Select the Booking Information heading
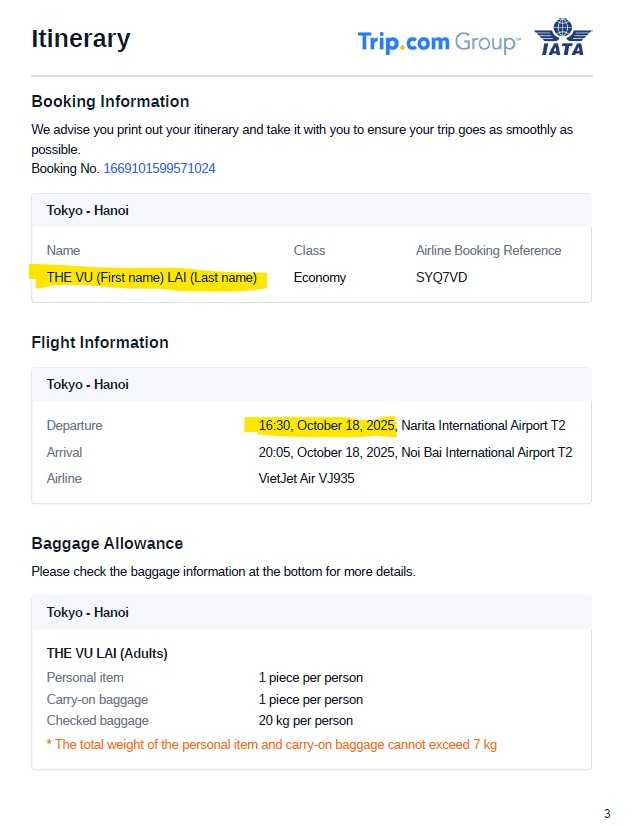The width and height of the screenshot is (641, 827). [110, 101]
